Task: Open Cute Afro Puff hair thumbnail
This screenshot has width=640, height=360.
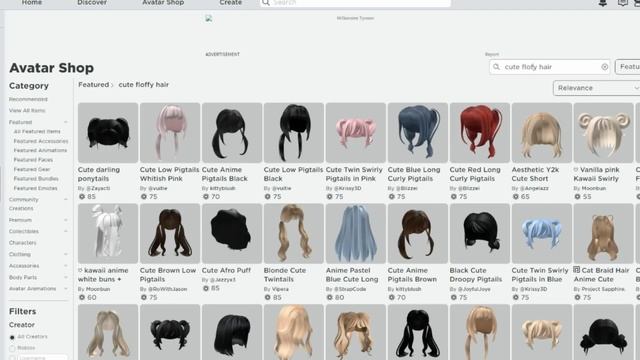Action: [232, 233]
